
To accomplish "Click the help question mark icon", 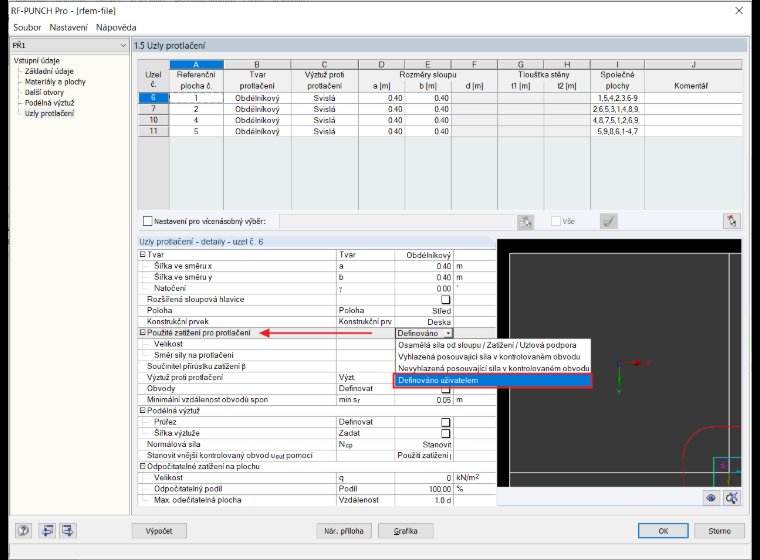I will point(23,530).
